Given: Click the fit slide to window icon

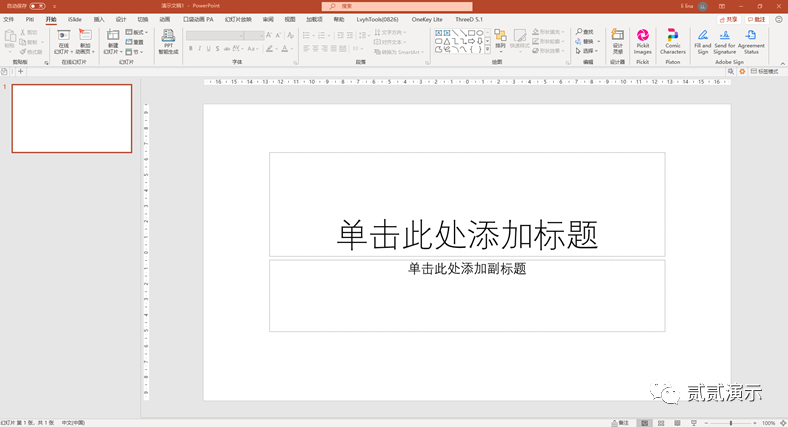Looking at the screenshot, I should coord(783,423).
